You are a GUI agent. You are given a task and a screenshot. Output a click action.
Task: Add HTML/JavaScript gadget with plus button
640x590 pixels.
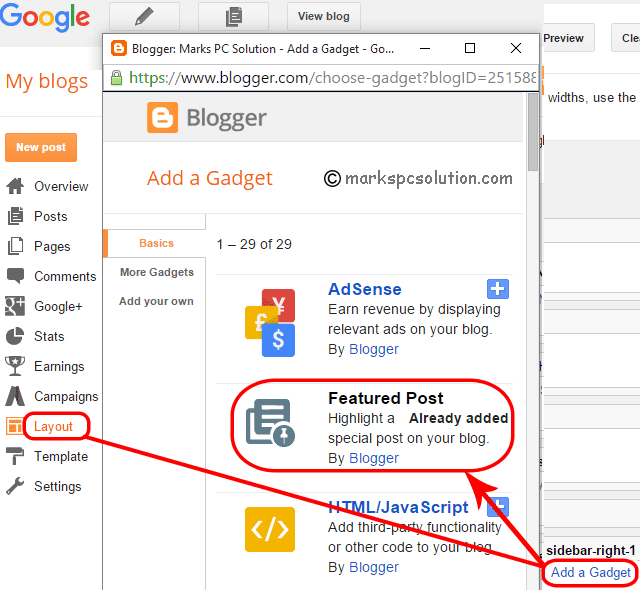499,507
